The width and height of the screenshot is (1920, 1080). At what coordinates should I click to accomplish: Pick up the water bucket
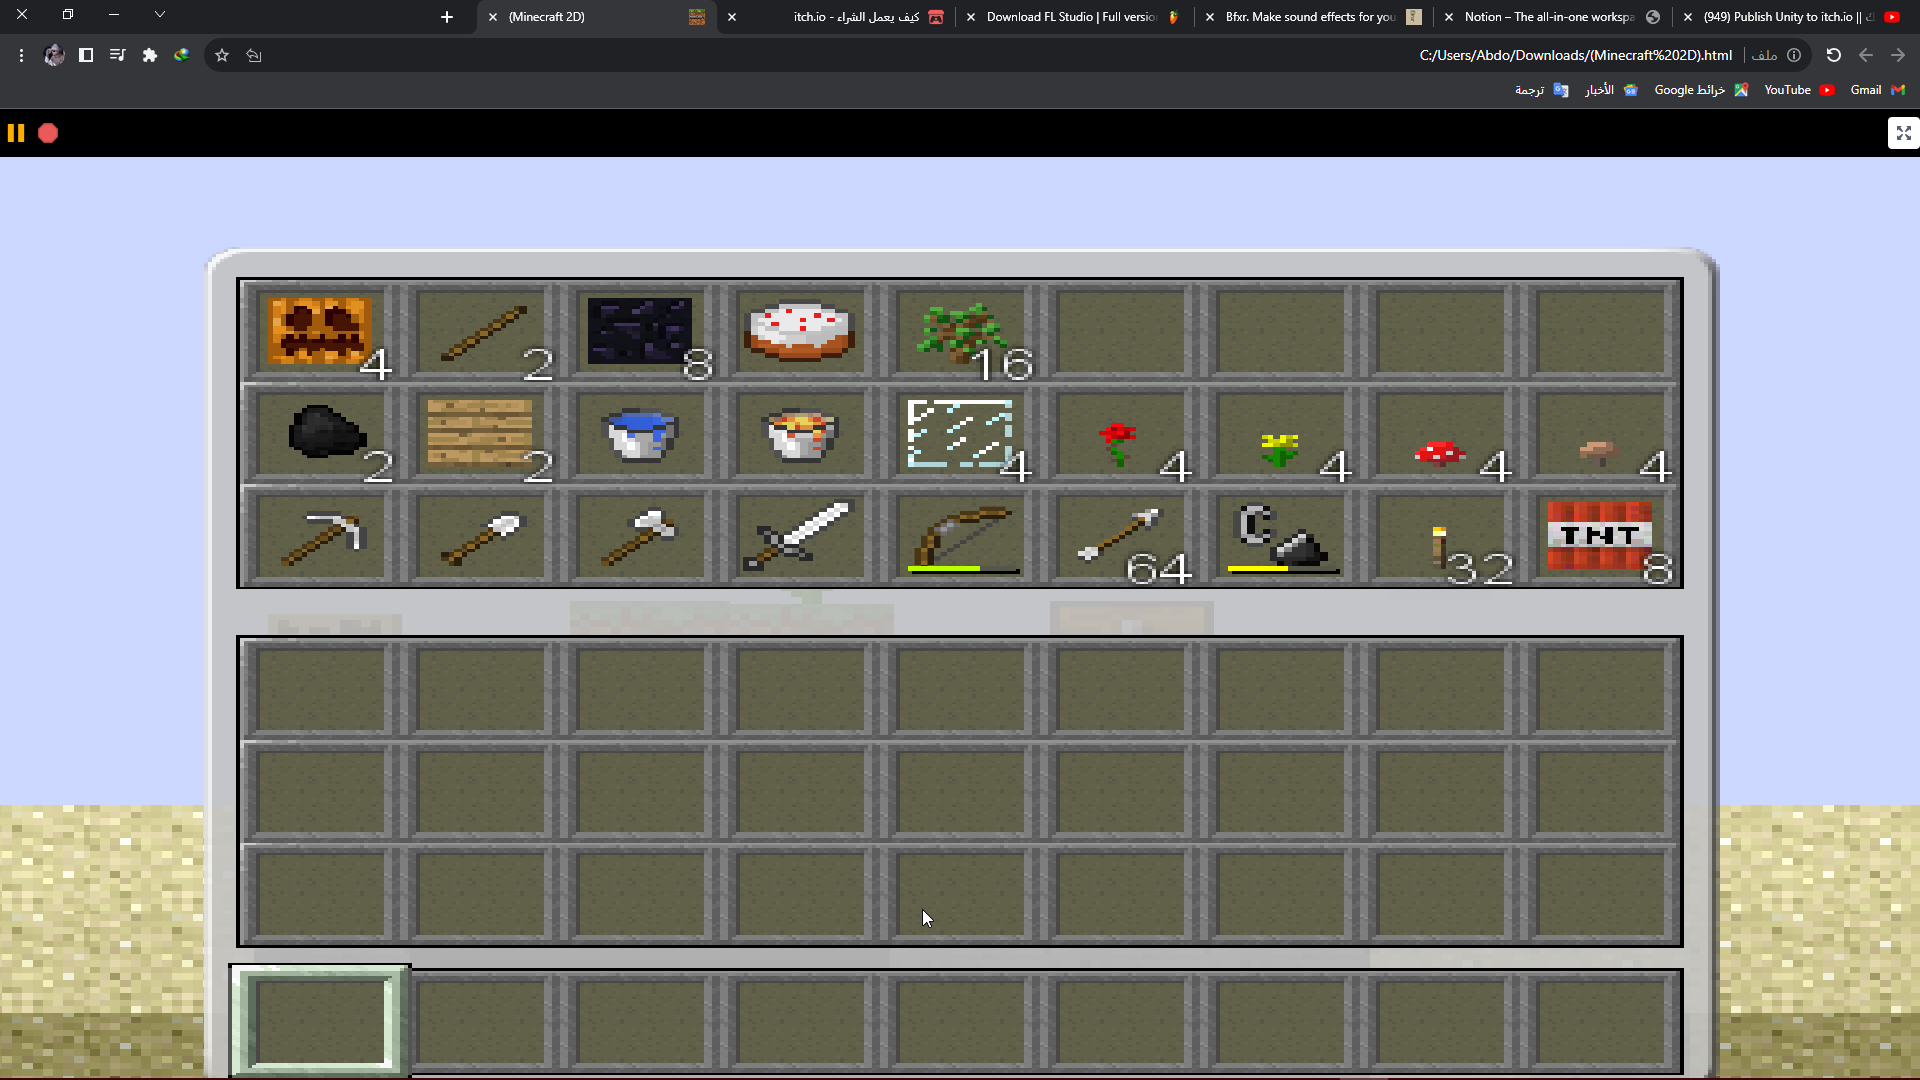point(640,434)
